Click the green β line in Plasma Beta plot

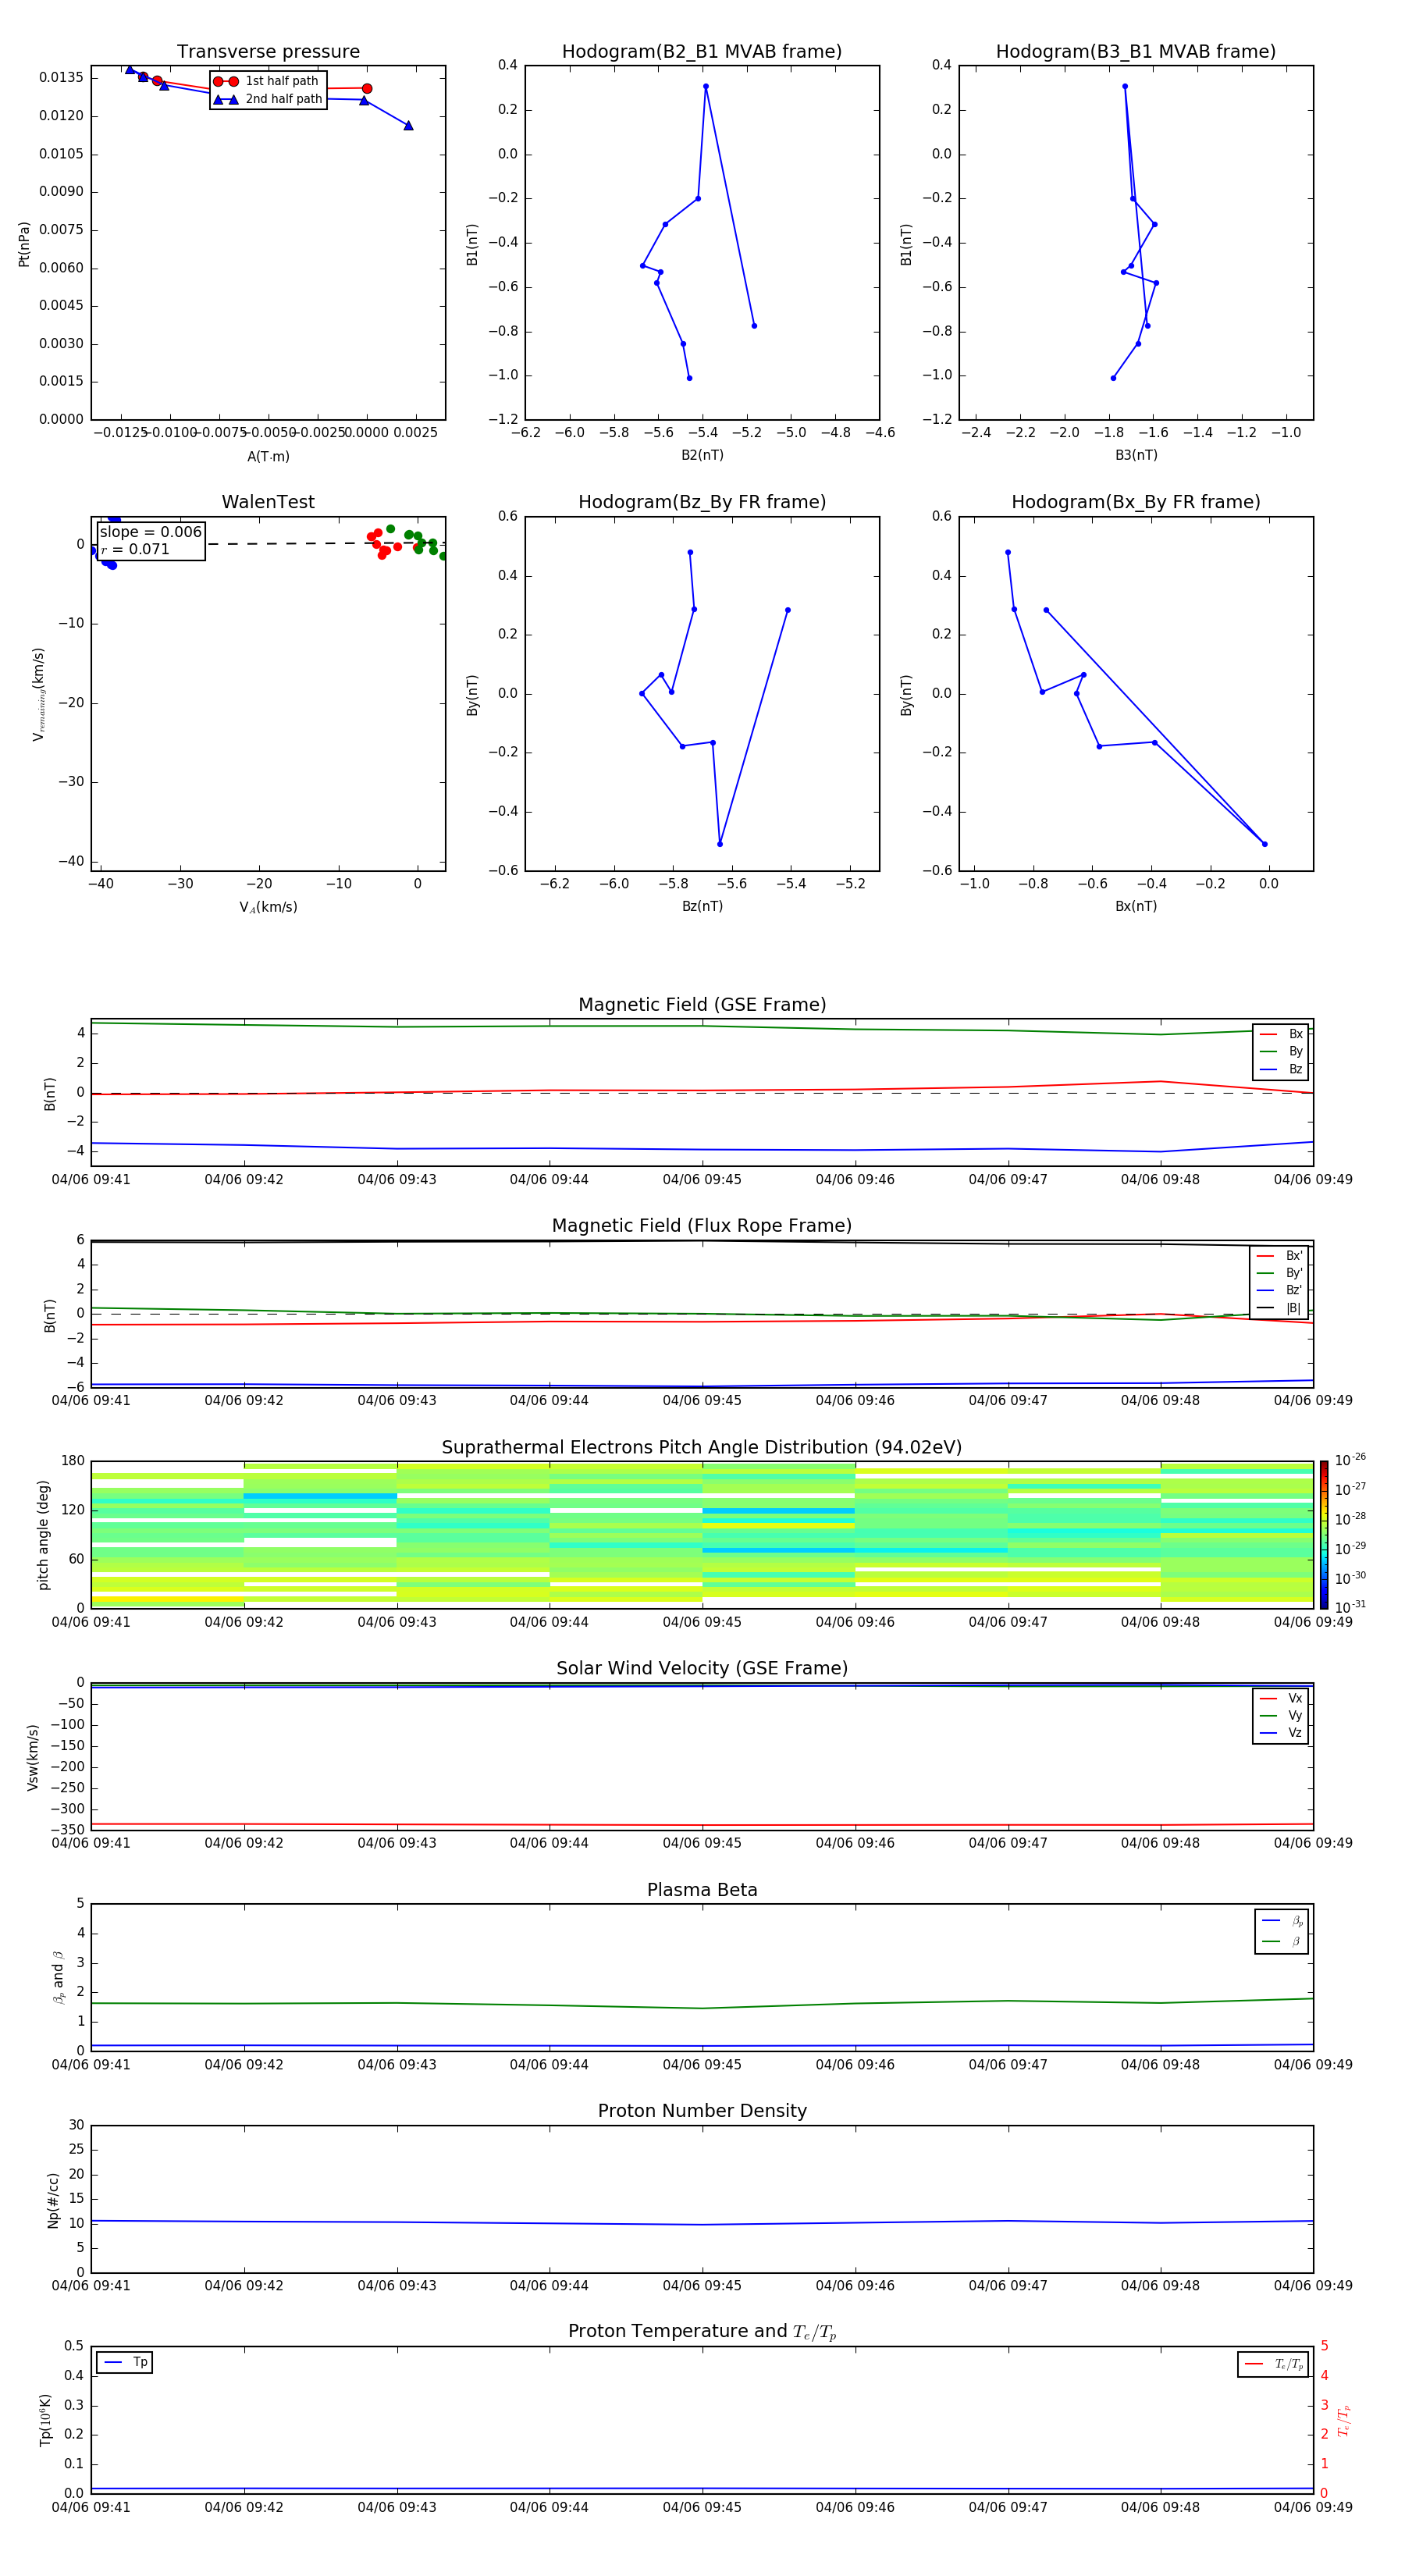coord(702,2008)
